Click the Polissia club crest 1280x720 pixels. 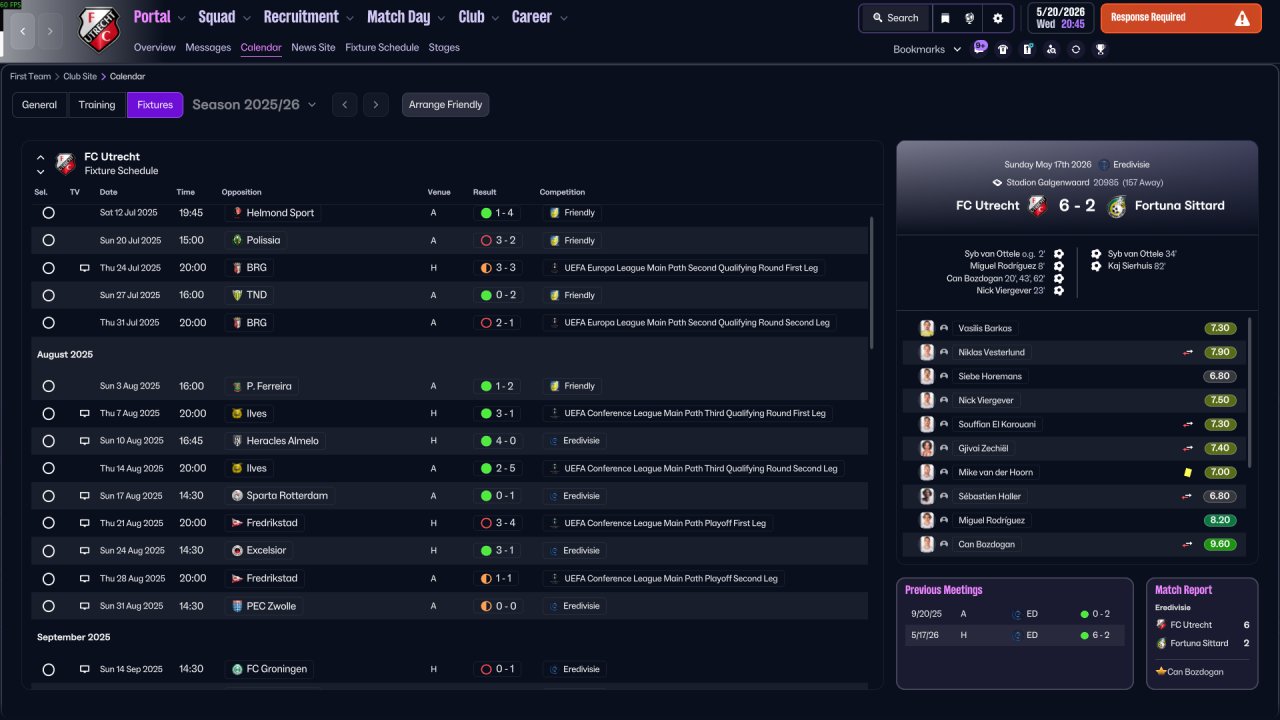tap(237, 240)
